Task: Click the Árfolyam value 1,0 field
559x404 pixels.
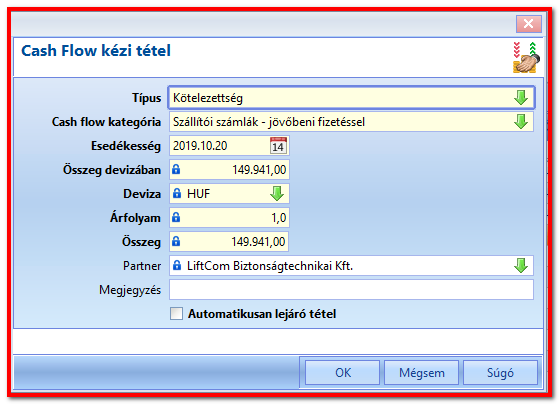Action: coord(229,218)
